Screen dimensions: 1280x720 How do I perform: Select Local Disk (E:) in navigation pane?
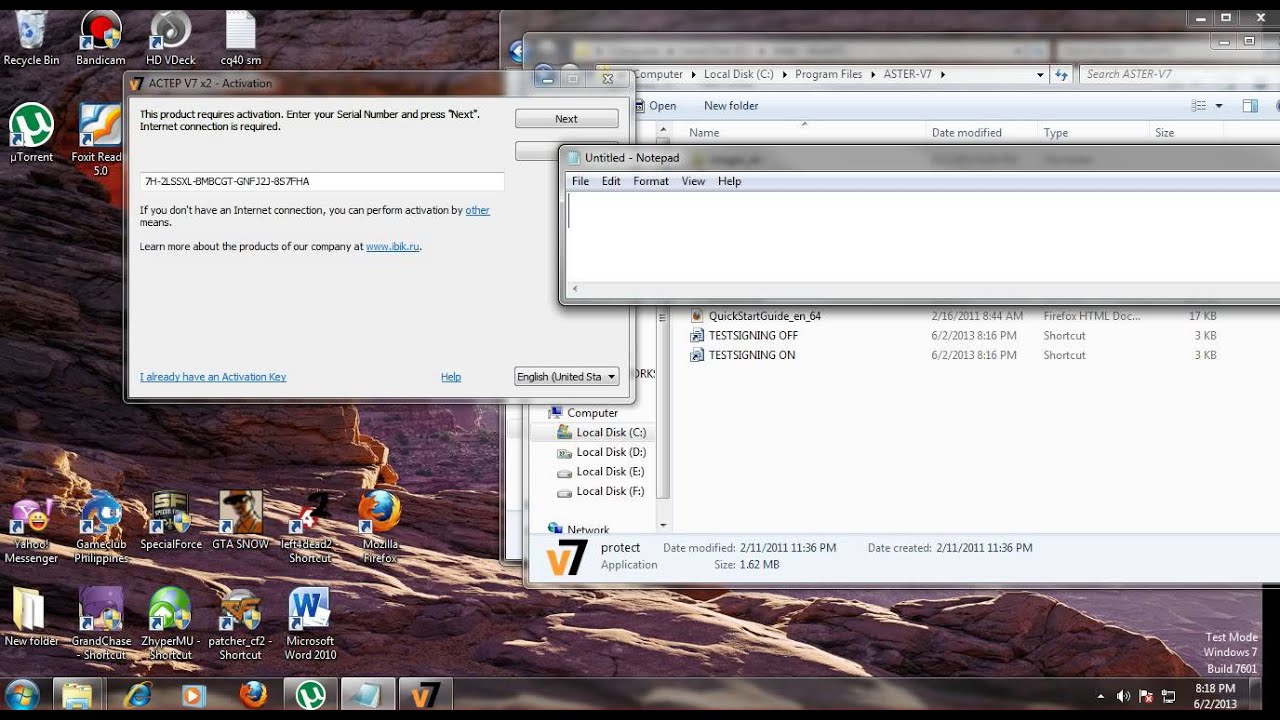pyautogui.click(x=600, y=471)
